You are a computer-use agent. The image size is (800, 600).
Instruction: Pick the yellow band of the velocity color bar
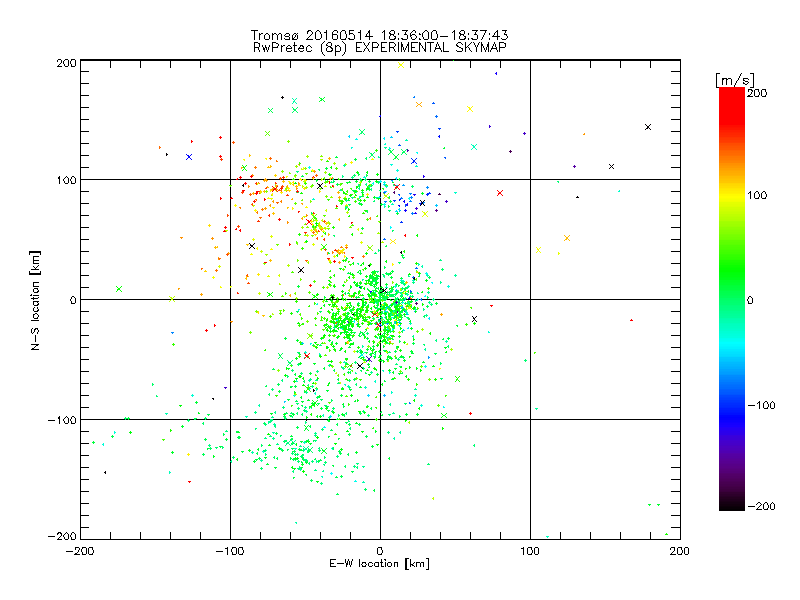click(x=732, y=196)
